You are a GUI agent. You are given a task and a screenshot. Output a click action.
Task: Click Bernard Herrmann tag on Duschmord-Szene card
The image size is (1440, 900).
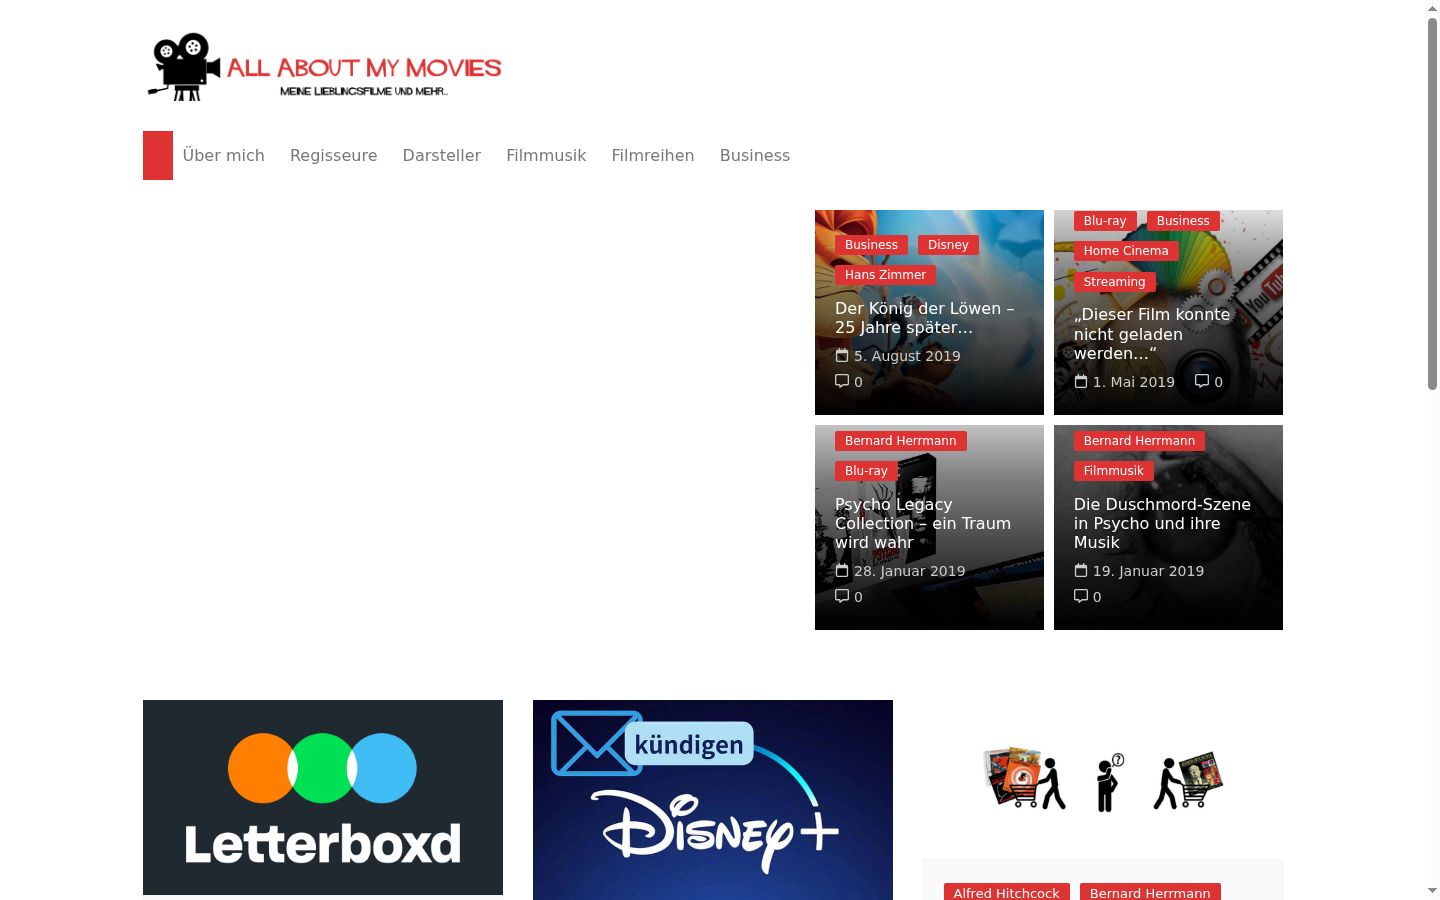[x=1140, y=441]
